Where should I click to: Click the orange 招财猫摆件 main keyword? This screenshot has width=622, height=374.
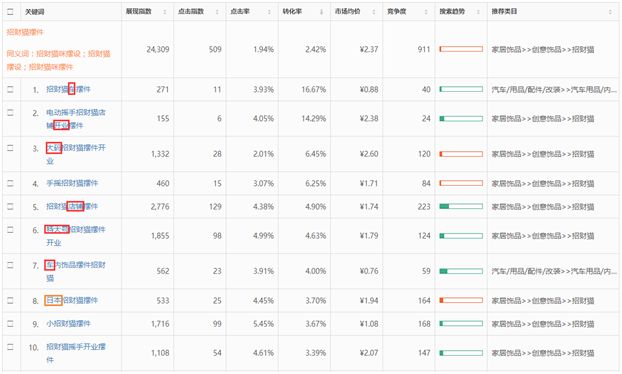point(25,32)
